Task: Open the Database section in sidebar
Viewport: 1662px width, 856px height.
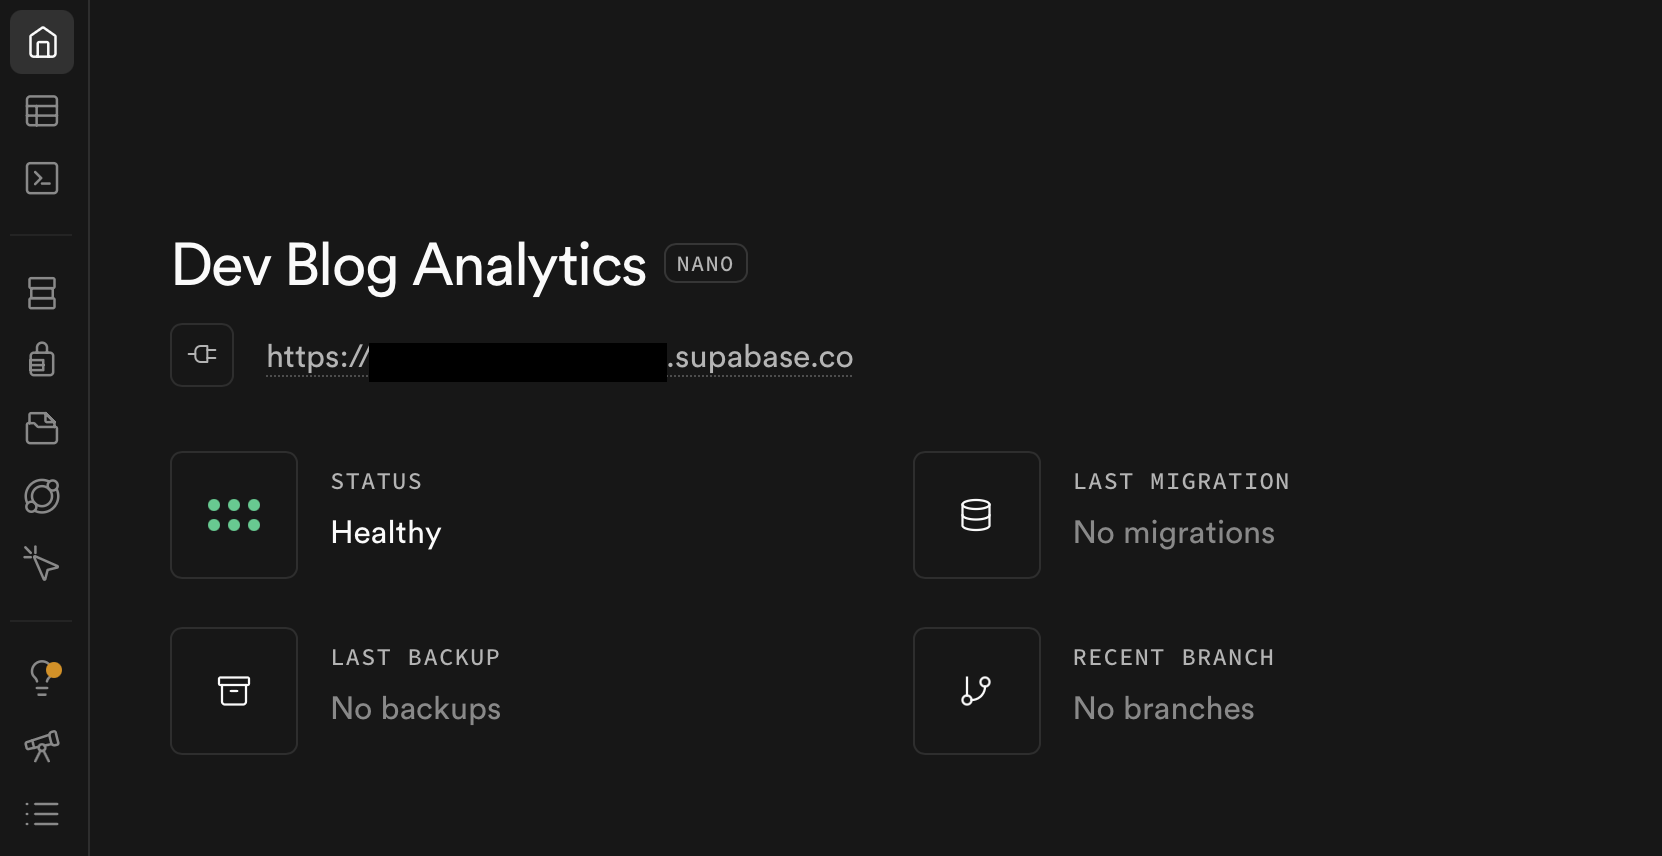Action: [x=42, y=293]
